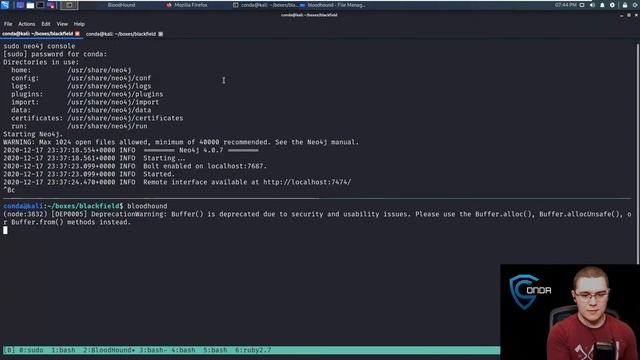Select the workspace switcher box in the panel
The height and width of the screenshot is (360, 640).
point(69,5)
